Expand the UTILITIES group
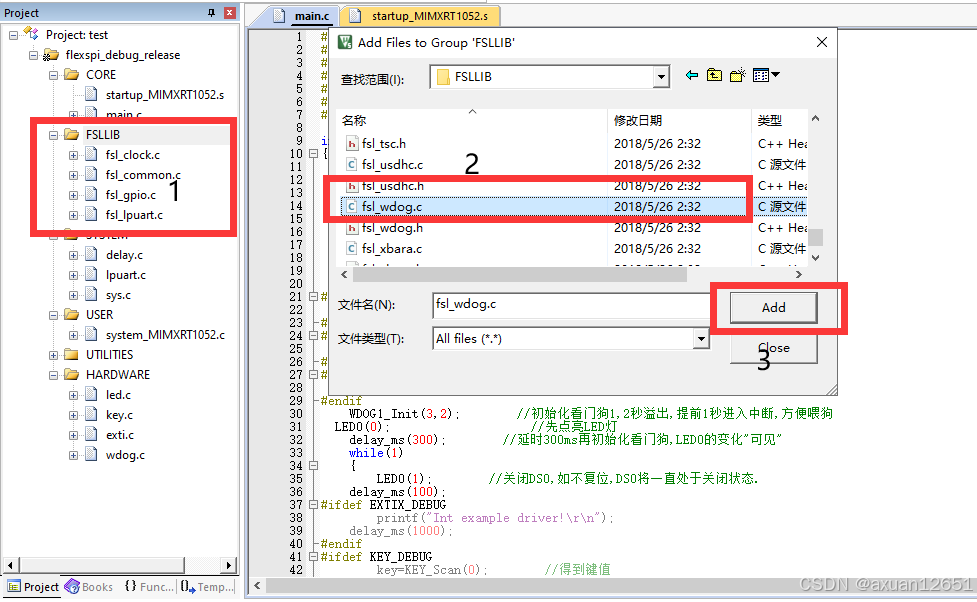Viewport: 977px width, 602px height. [54, 355]
